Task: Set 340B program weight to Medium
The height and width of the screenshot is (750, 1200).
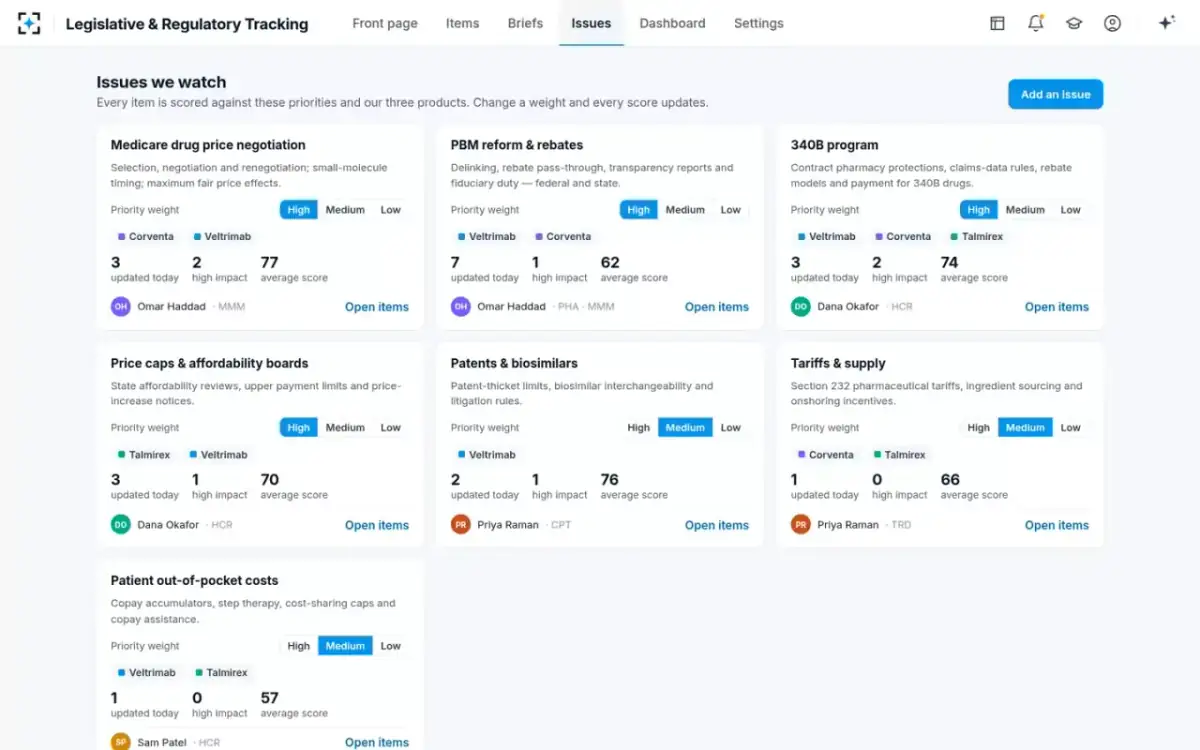Action: coord(1025,210)
